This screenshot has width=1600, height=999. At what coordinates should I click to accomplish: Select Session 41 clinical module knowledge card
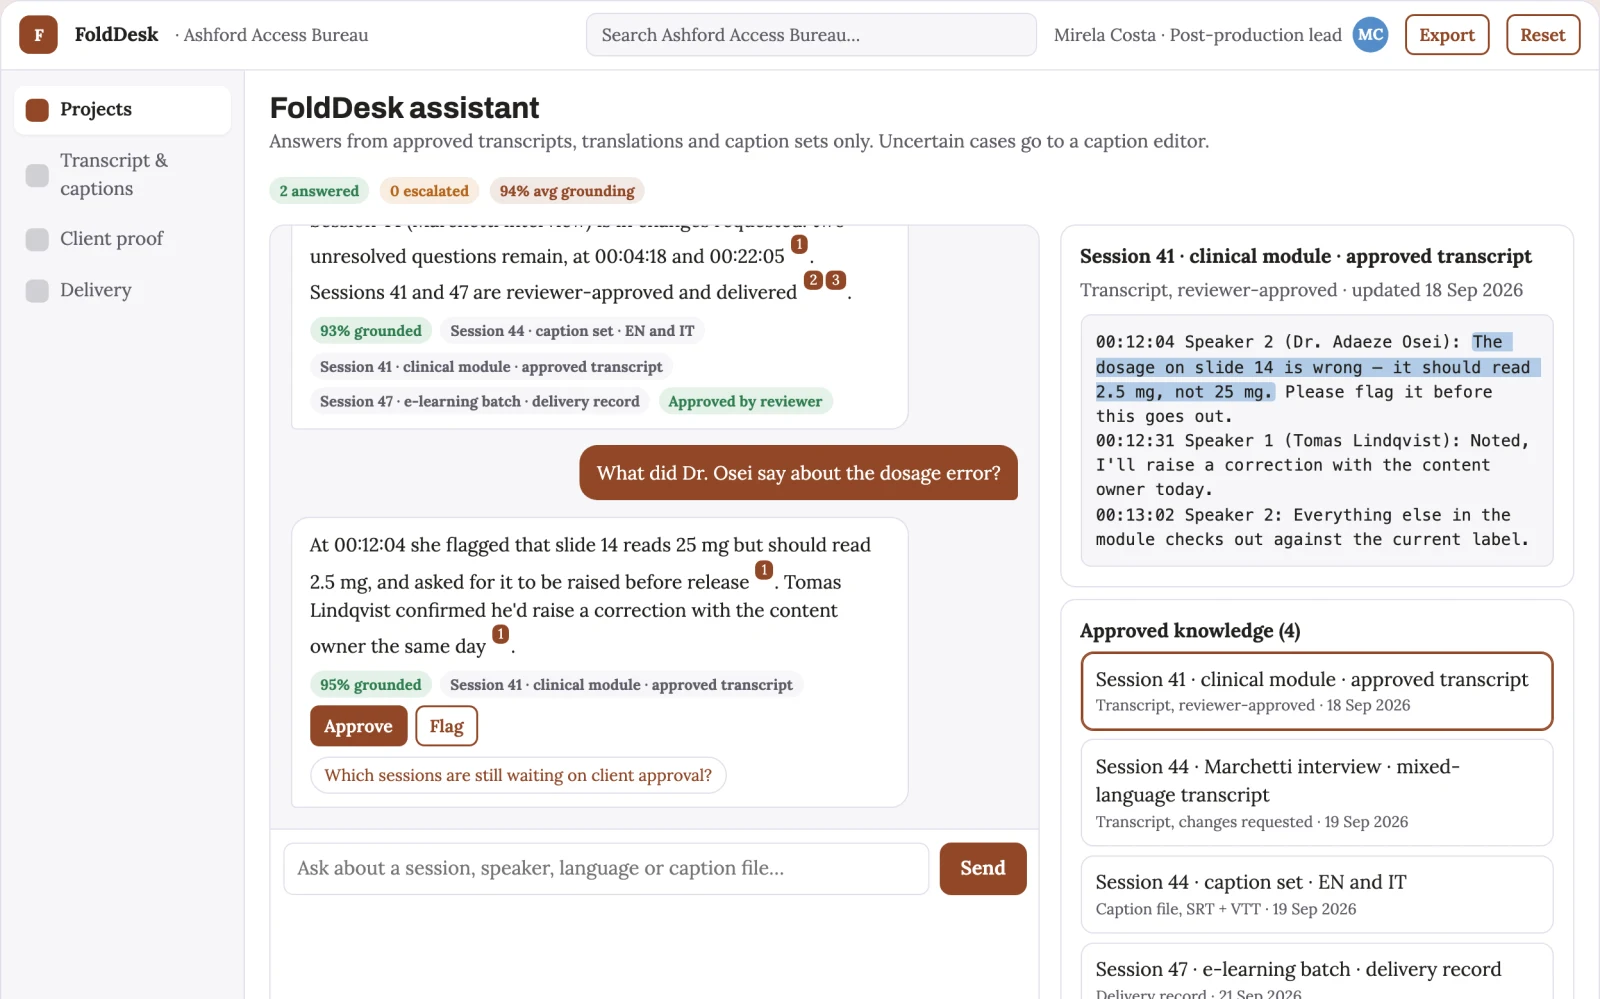(x=1317, y=691)
